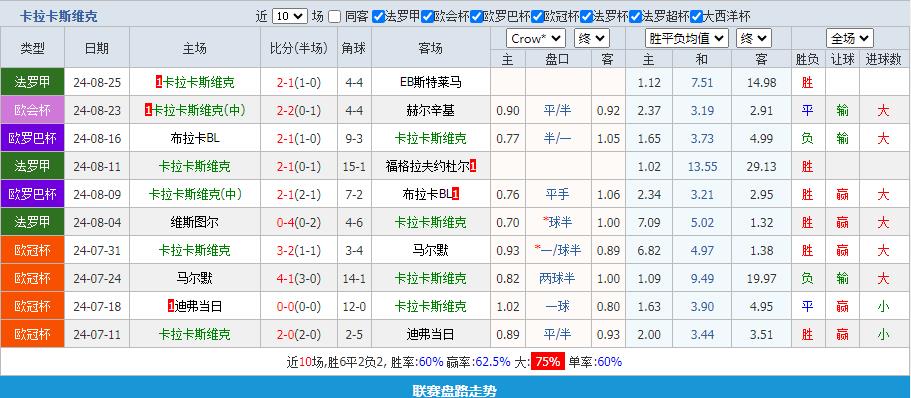Click corner count 15-1 on 24-08-11
Image resolution: width=911 pixels, height=398 pixels.
[354, 166]
